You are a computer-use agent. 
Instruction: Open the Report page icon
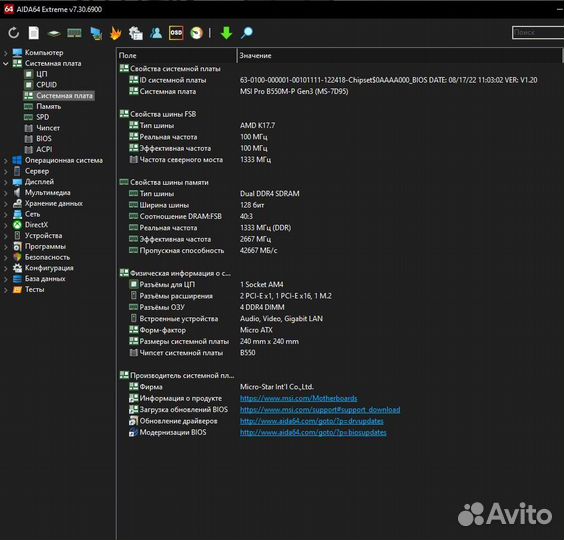[34, 33]
